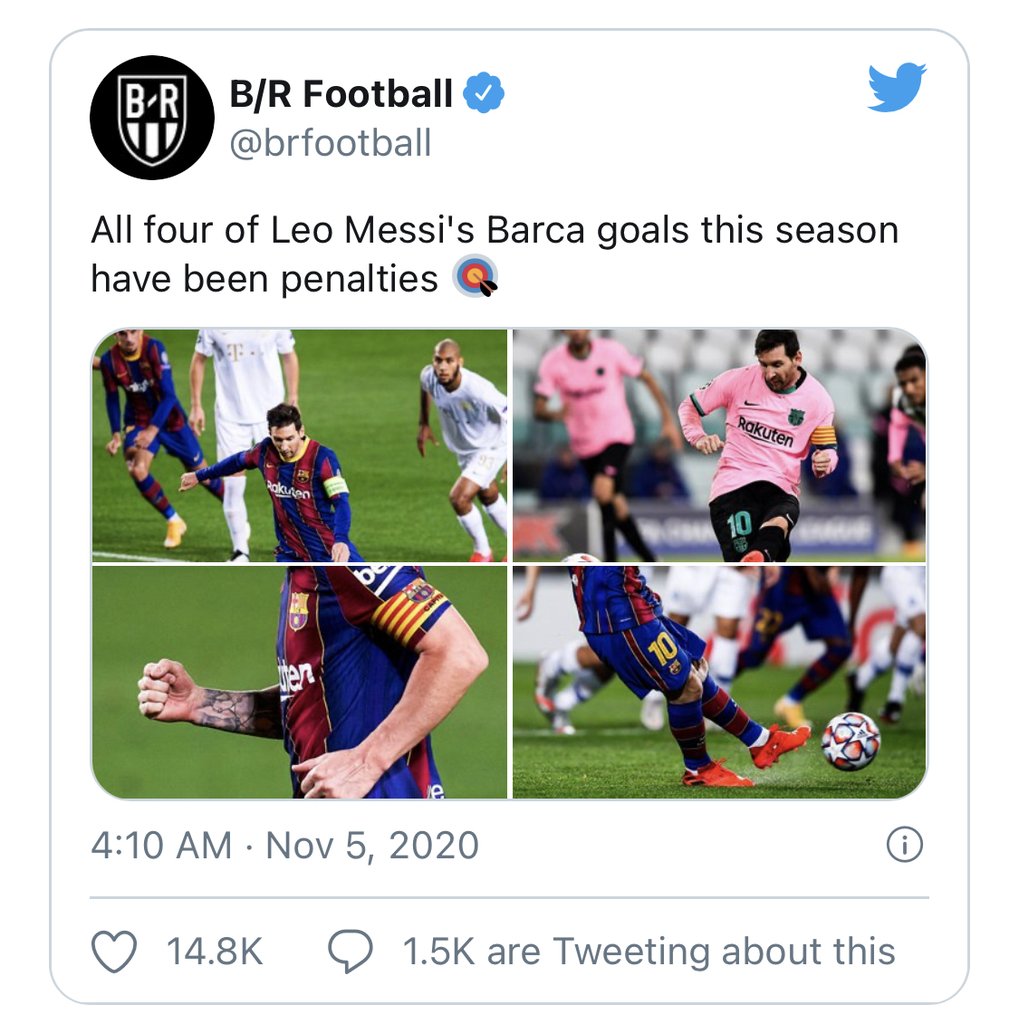The width and height of the screenshot is (1019, 1024).
Task: Open photo of Messi in pink kit
Action: tap(720, 445)
